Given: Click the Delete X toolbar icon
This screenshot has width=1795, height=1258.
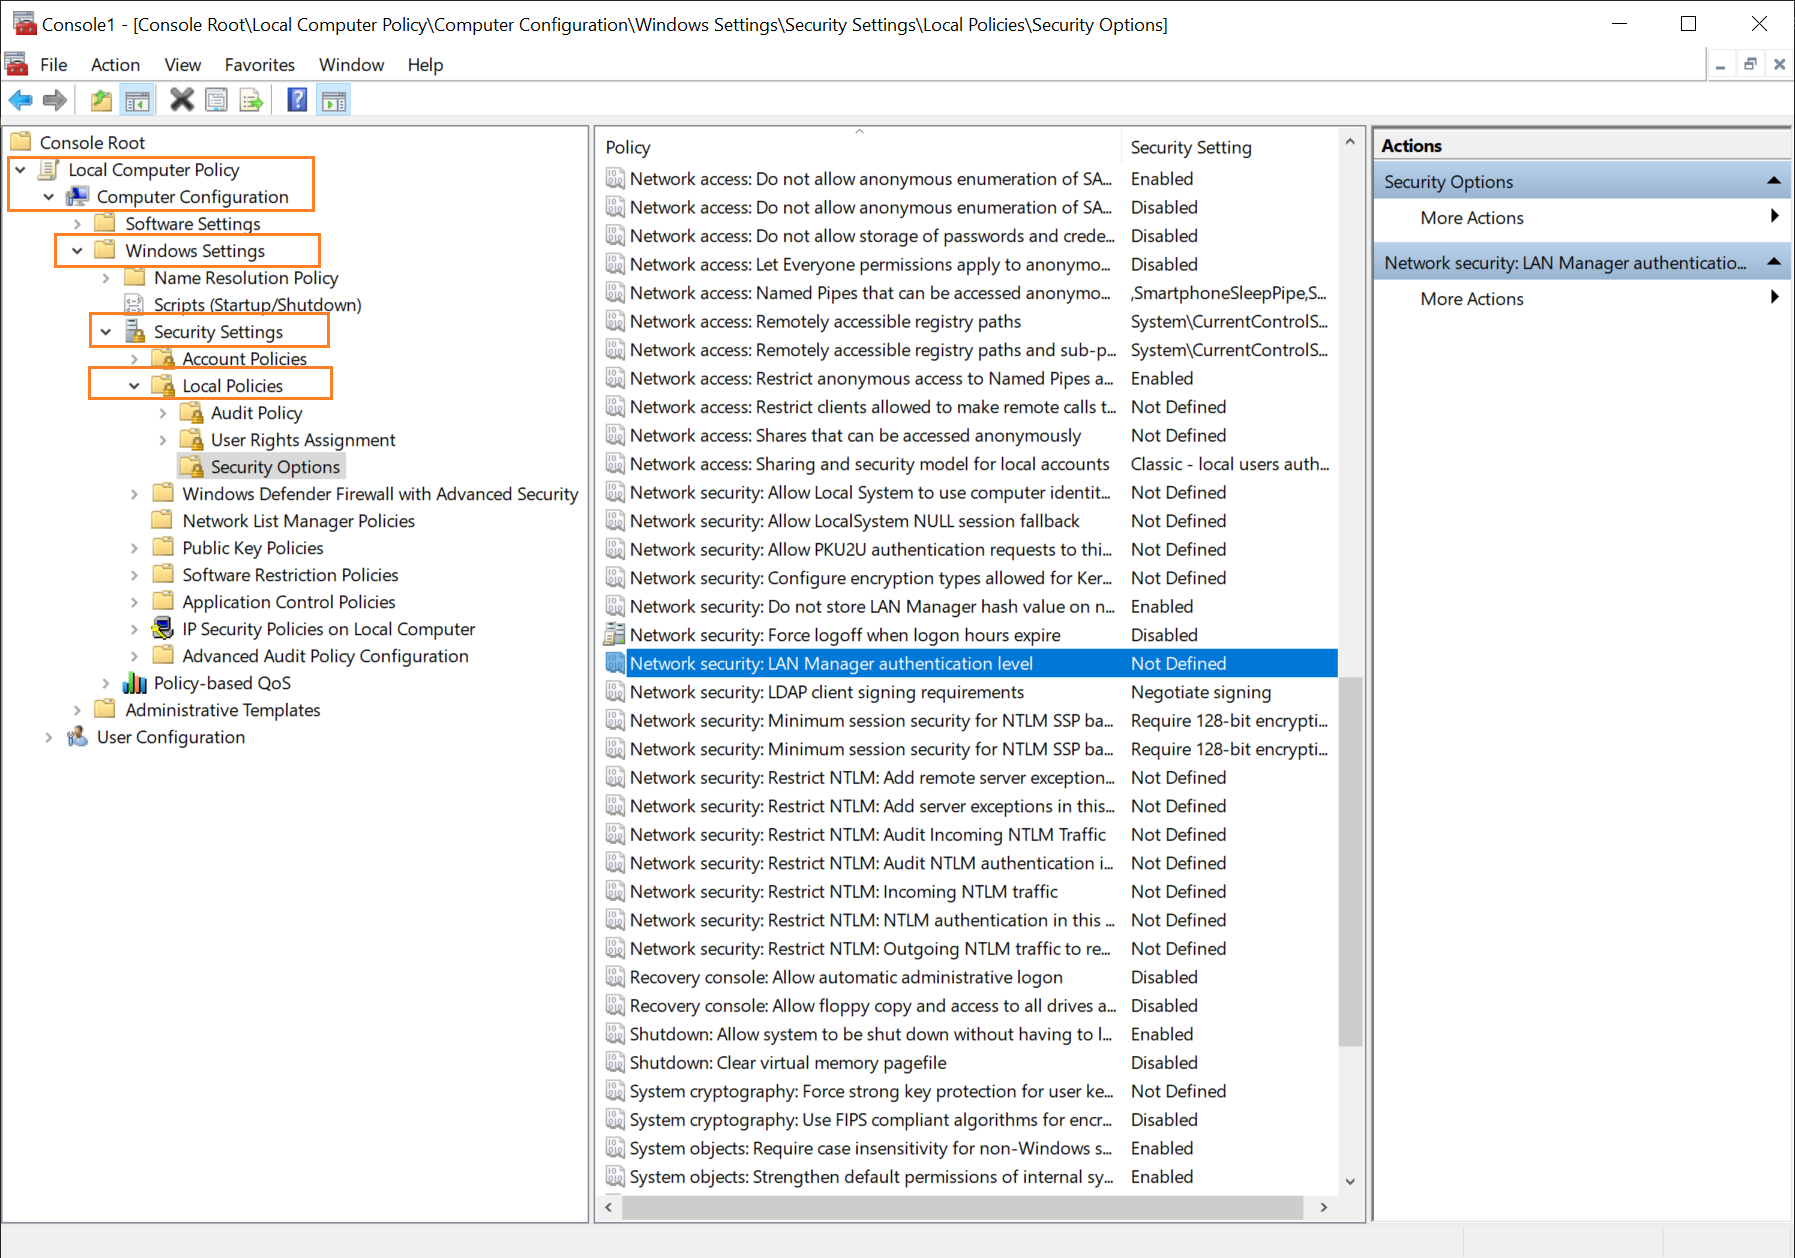Looking at the screenshot, I should [182, 100].
